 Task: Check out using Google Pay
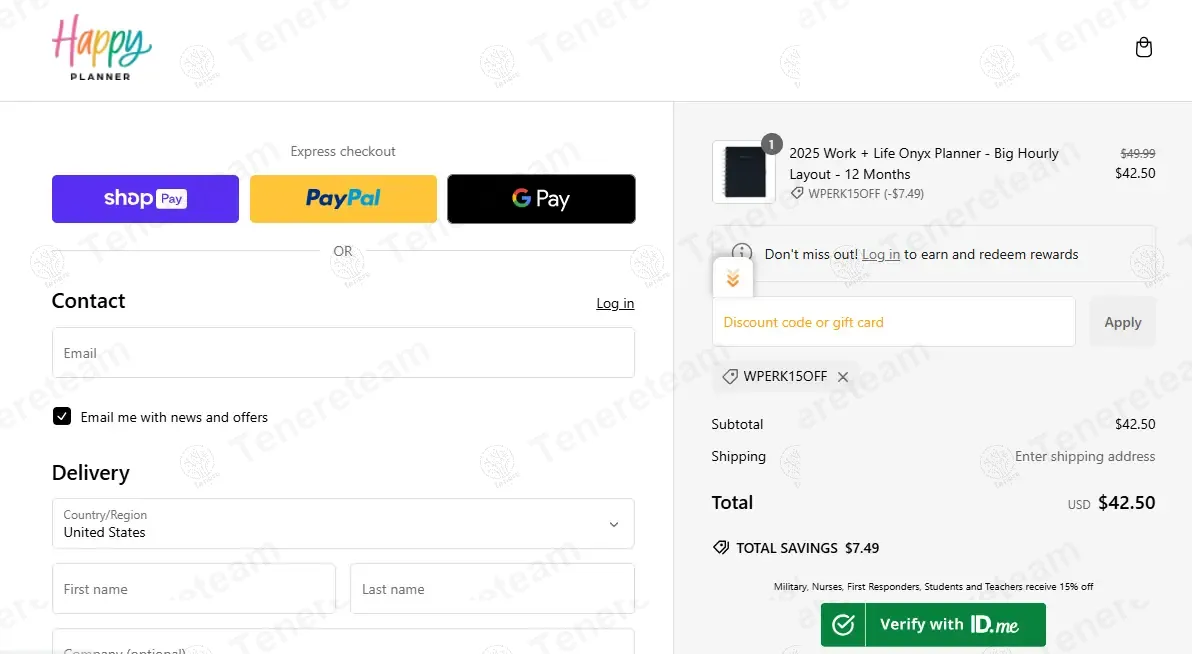[x=541, y=199]
